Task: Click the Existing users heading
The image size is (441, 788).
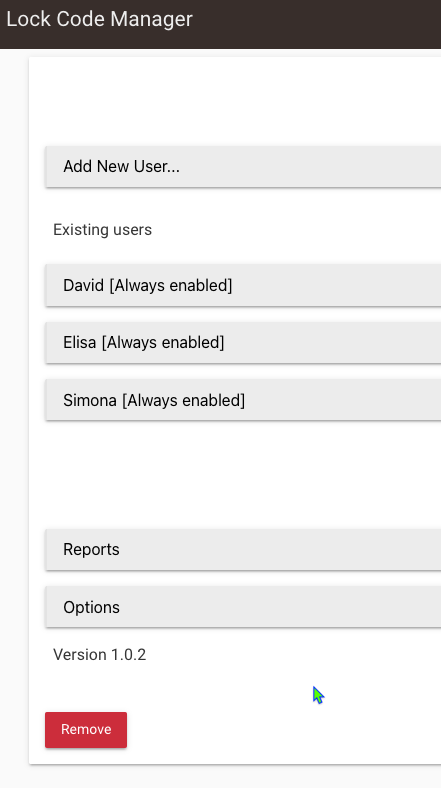Action: pos(102,230)
